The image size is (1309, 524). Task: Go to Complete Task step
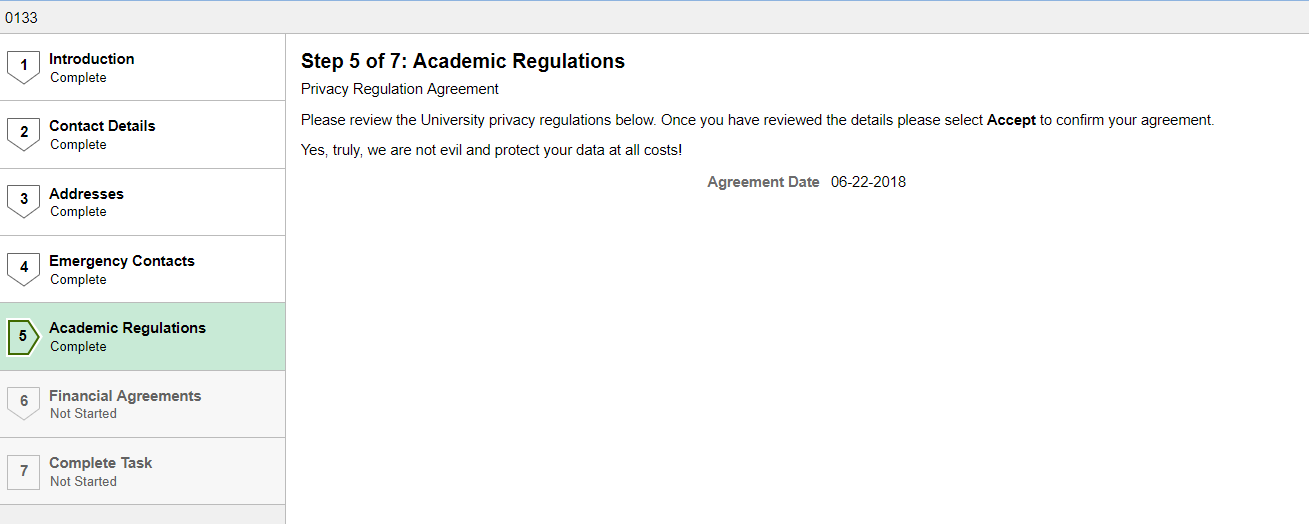[x=142, y=471]
